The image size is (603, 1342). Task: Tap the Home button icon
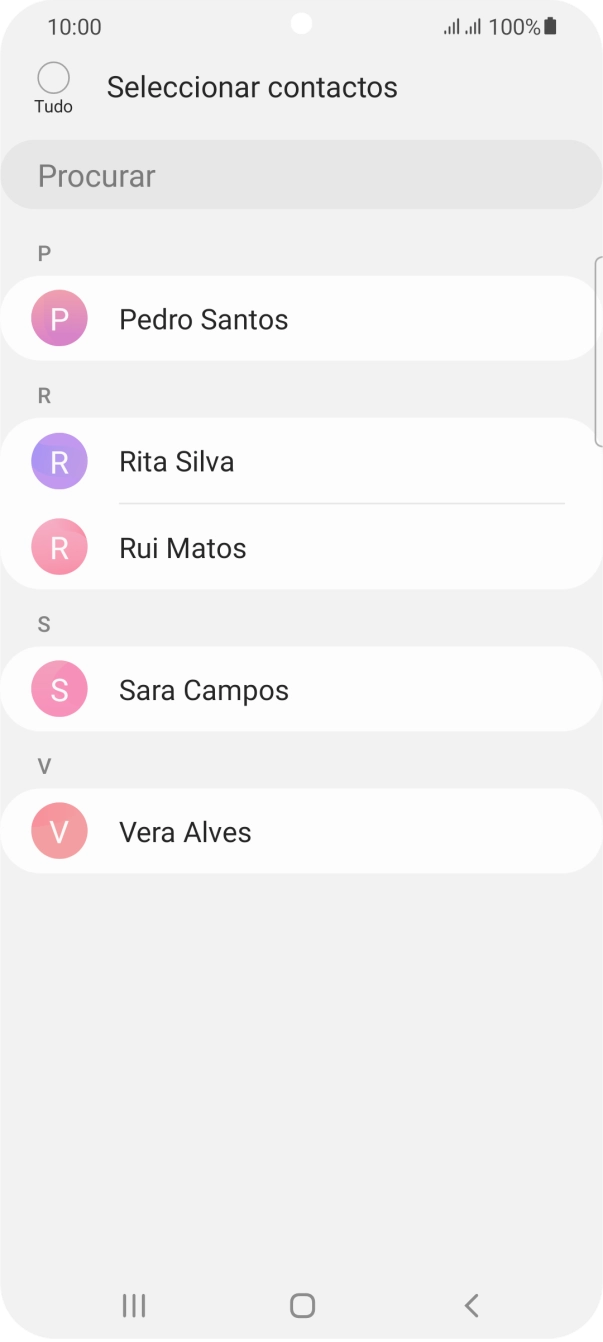pyautogui.click(x=301, y=1305)
